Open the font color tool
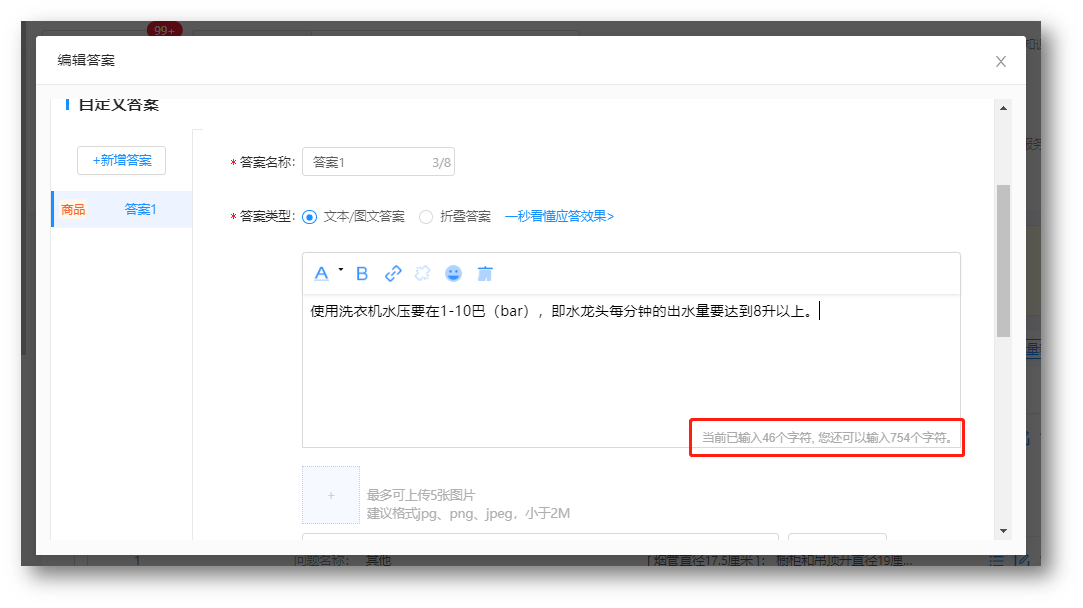 coord(321,274)
